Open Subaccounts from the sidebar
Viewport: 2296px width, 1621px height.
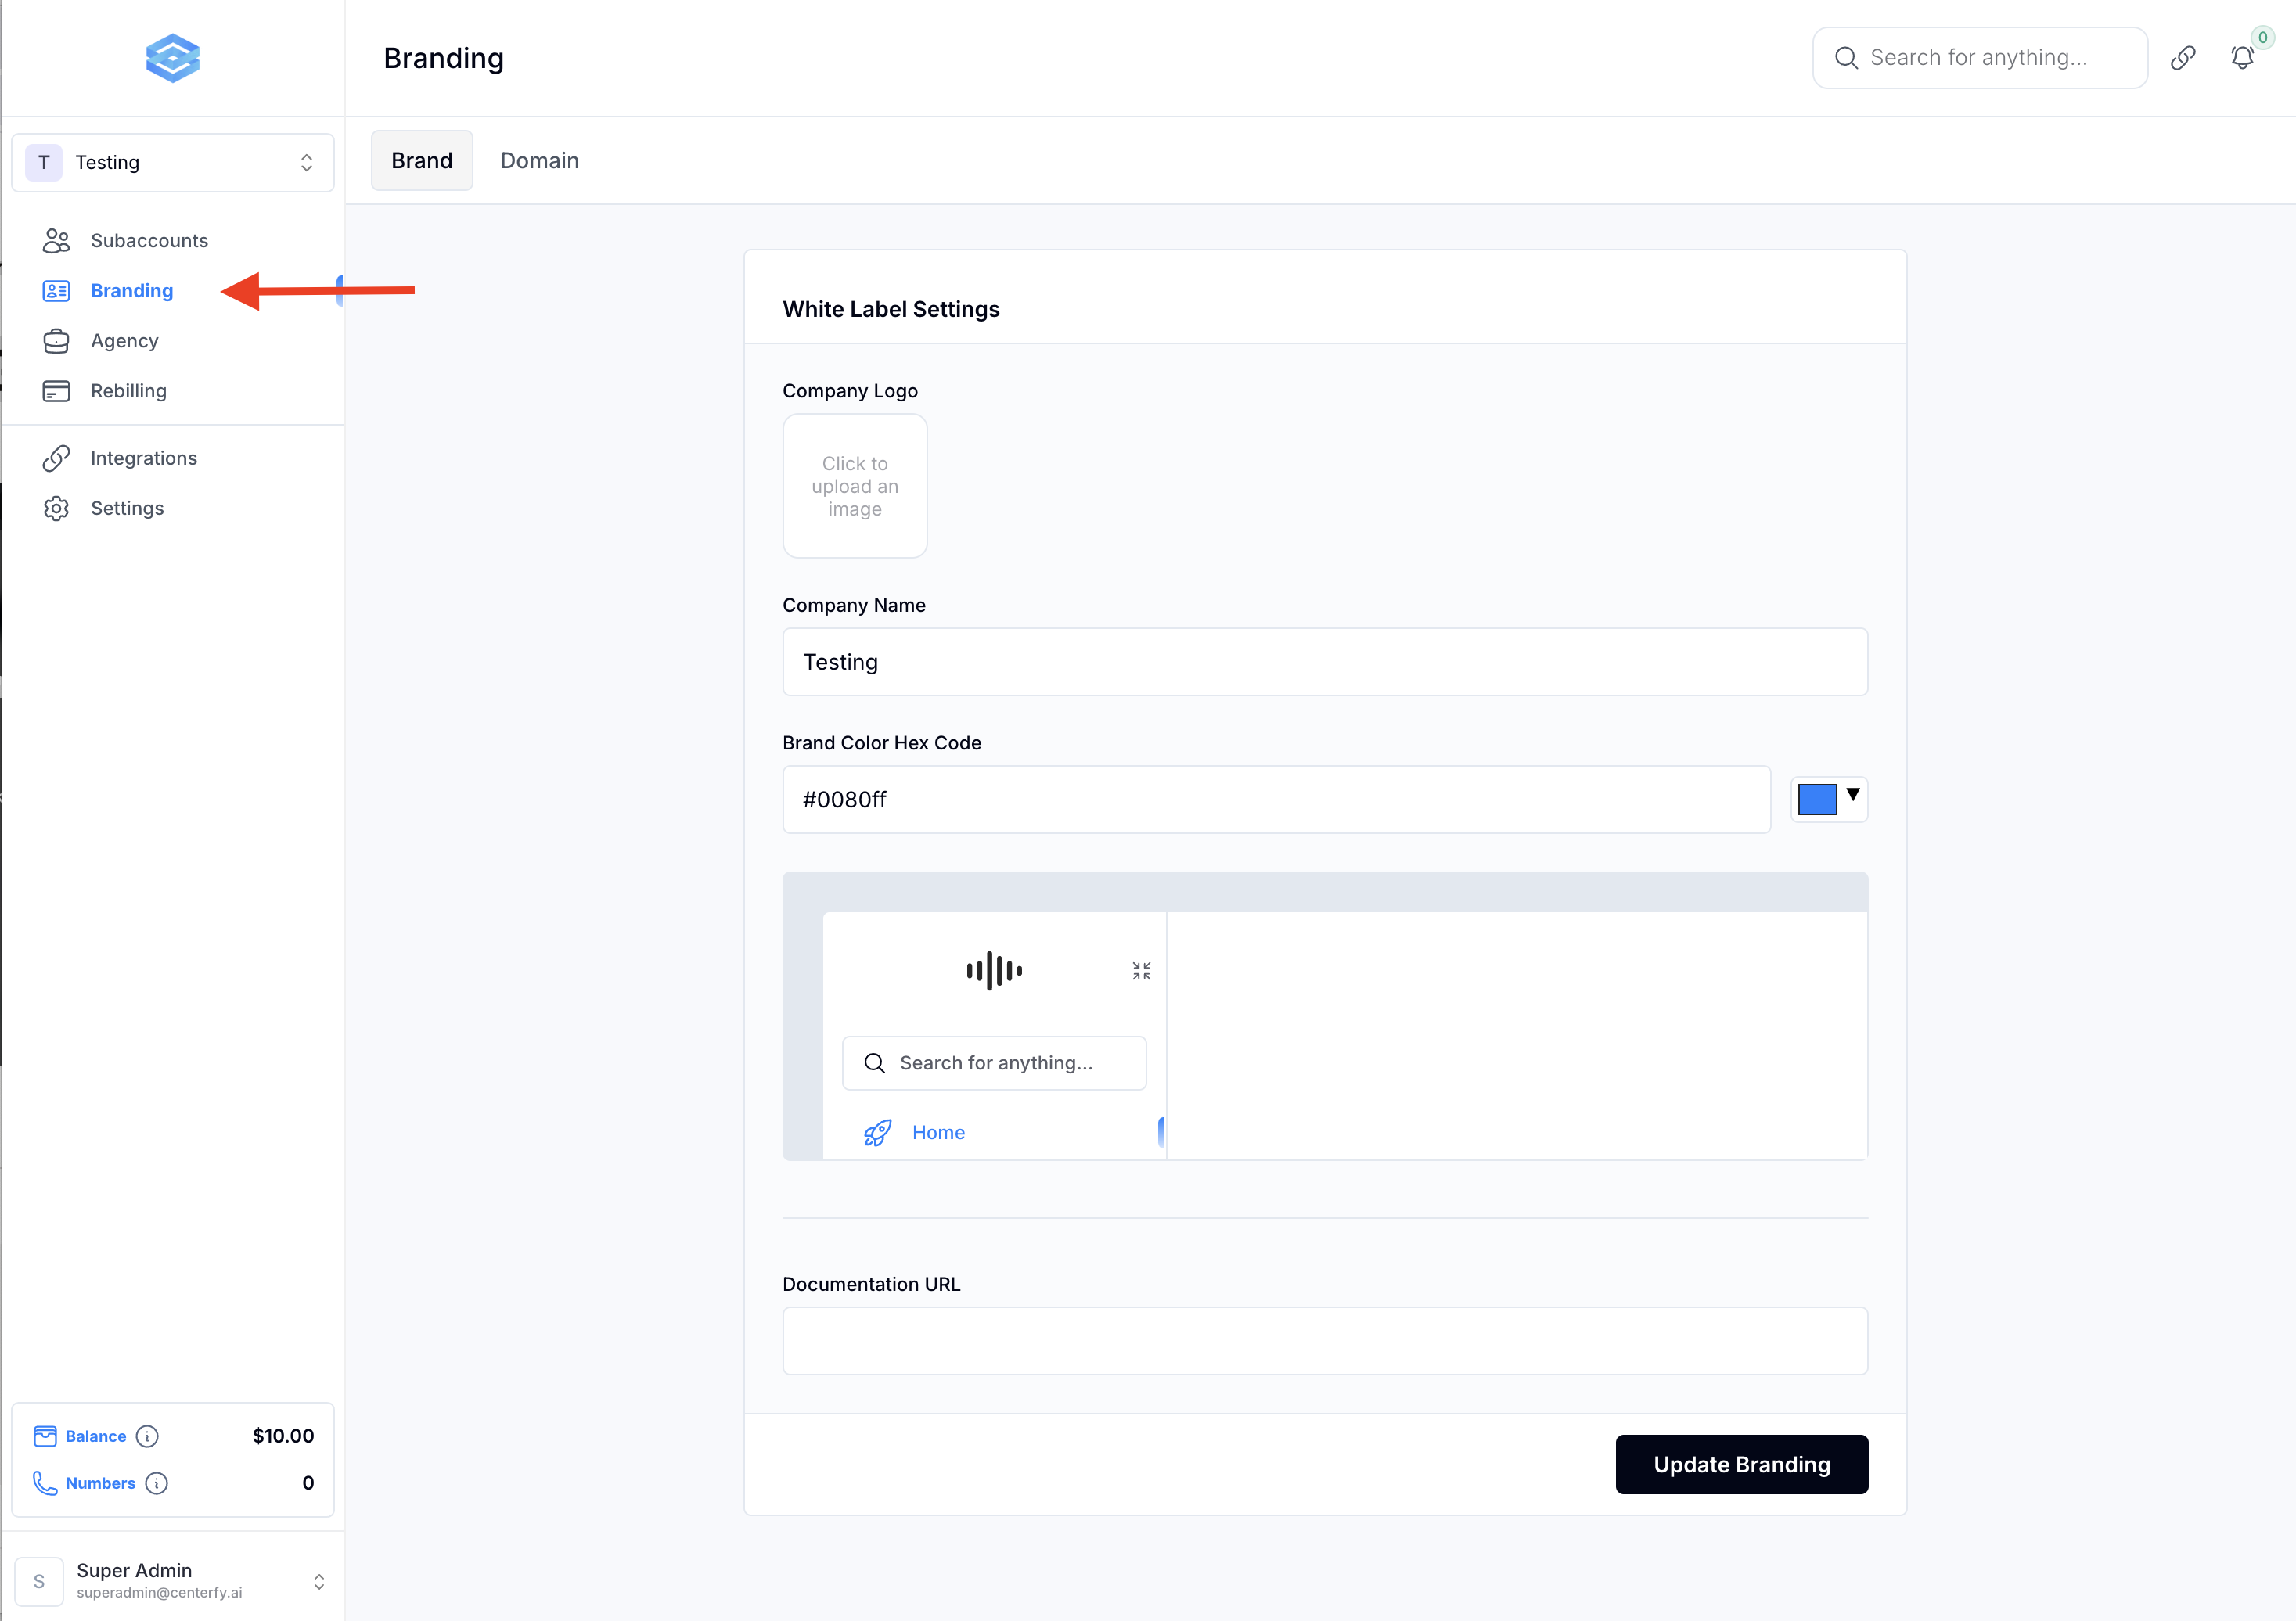(x=149, y=240)
